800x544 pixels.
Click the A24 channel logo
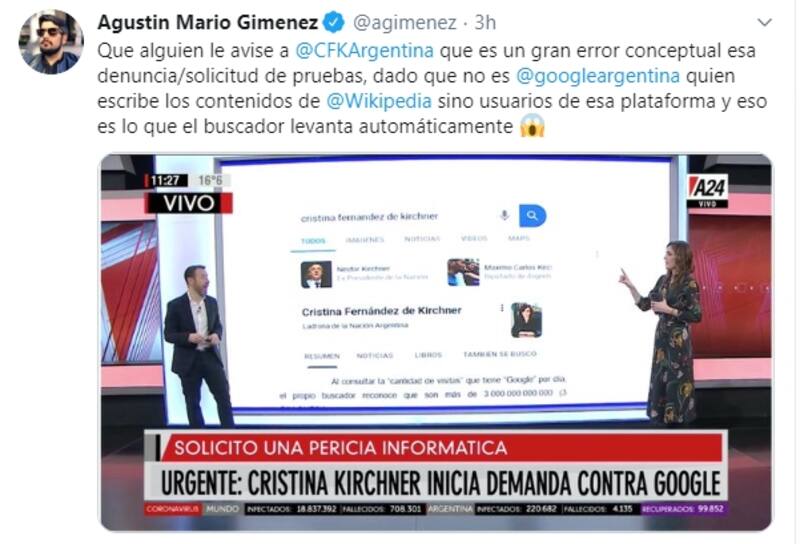pos(707,191)
